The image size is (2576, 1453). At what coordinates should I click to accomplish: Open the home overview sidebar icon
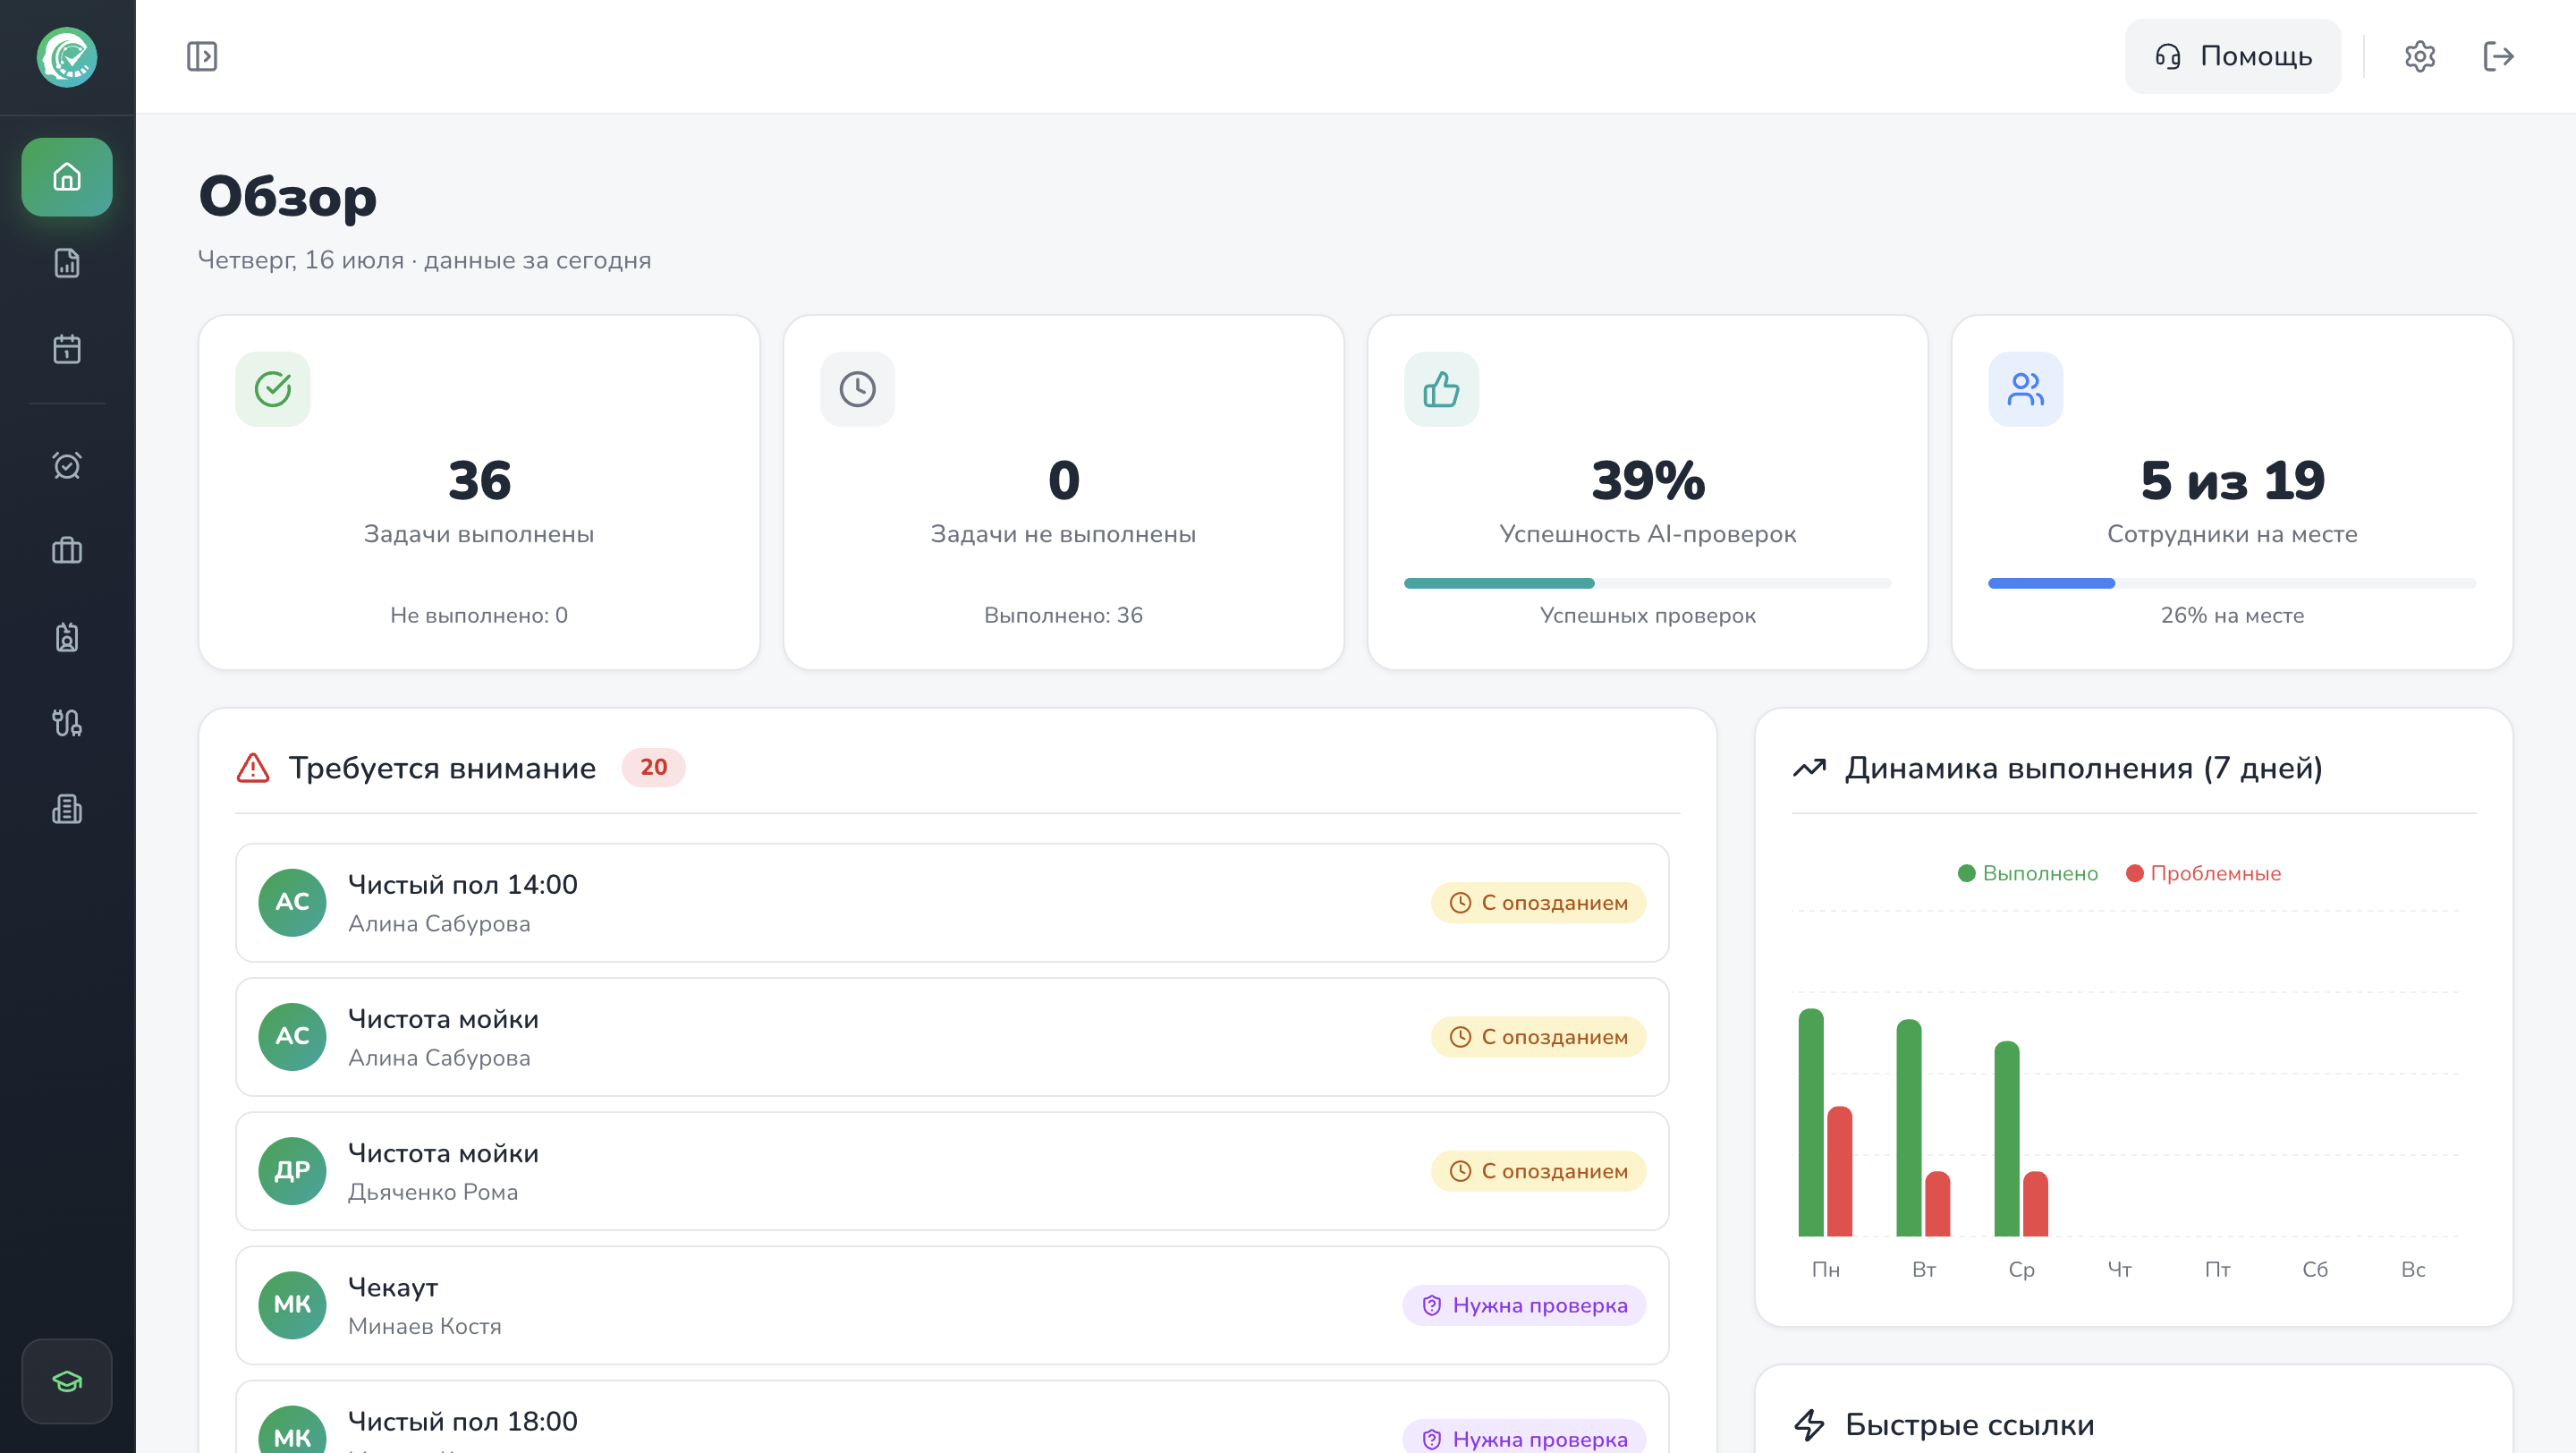pos(67,177)
